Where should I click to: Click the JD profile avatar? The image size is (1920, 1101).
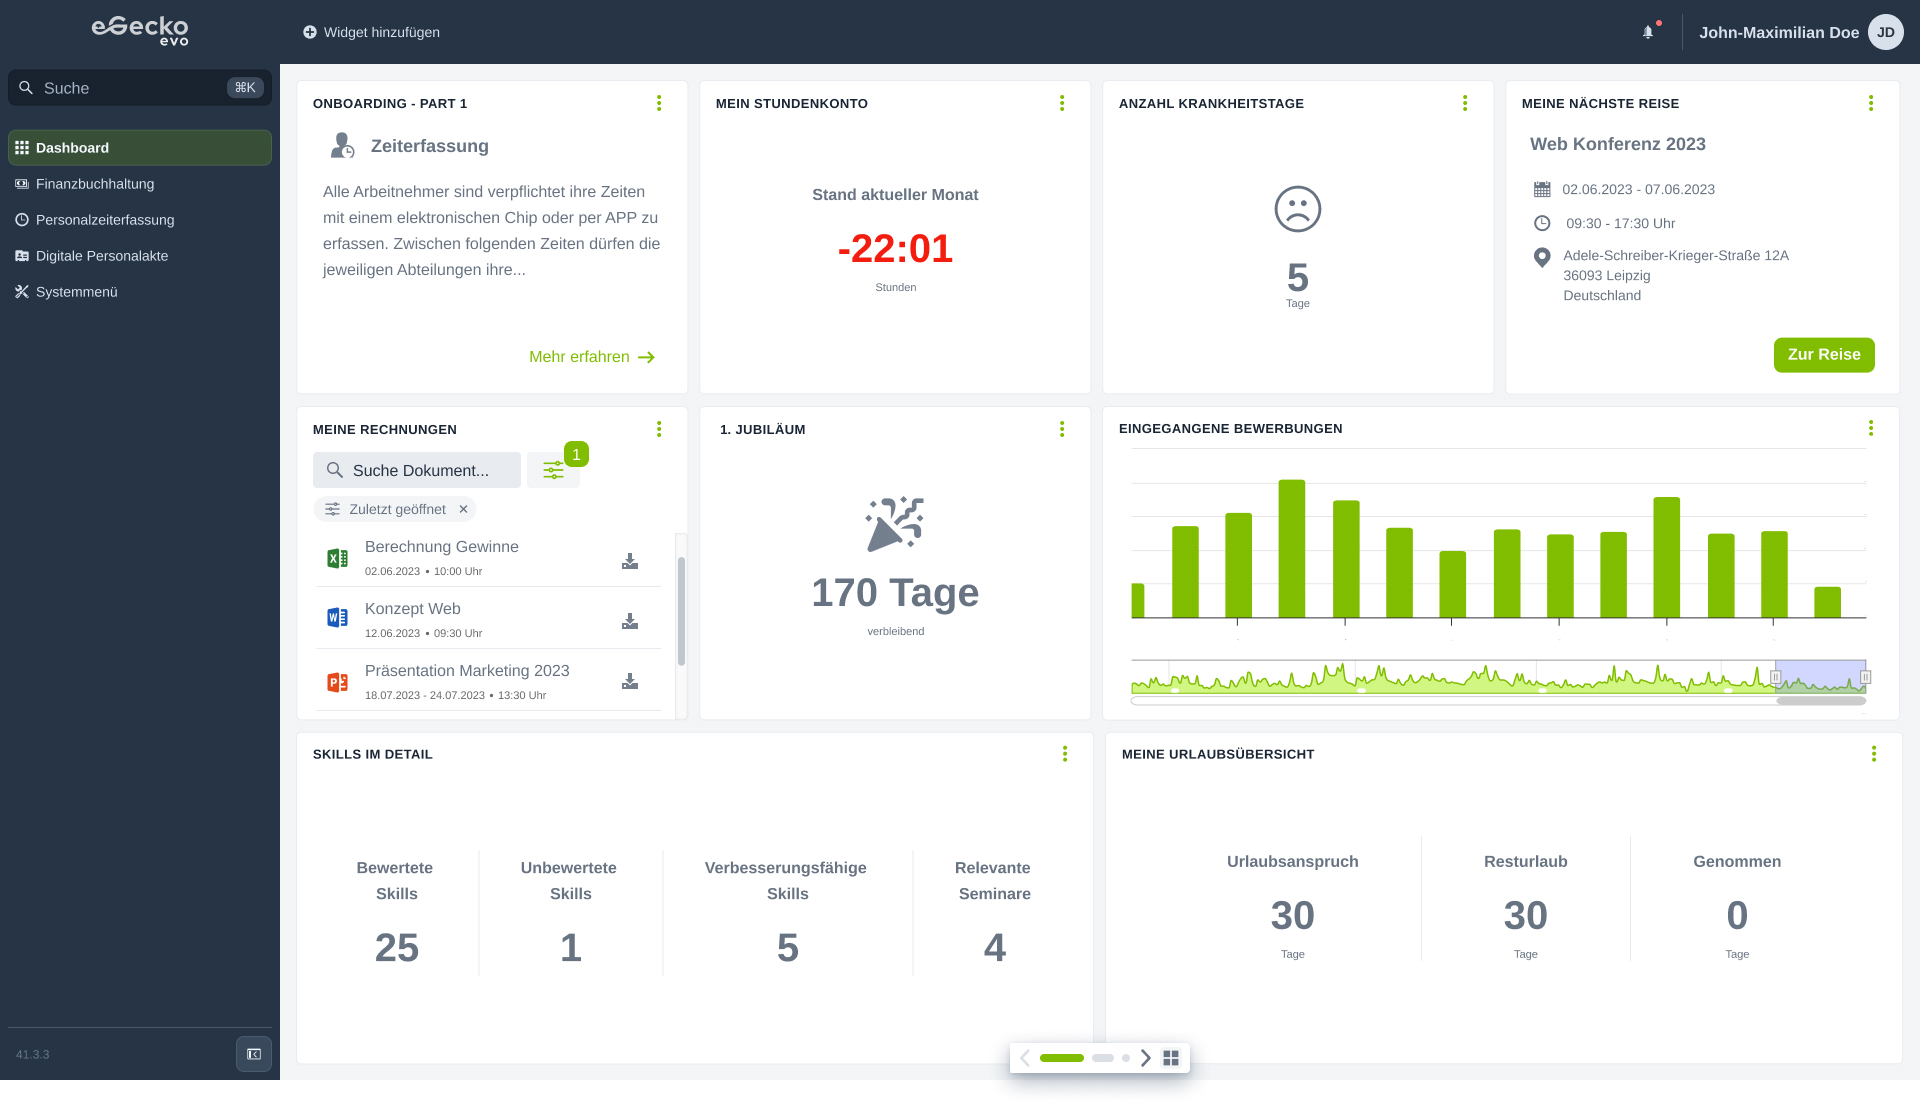click(x=1886, y=31)
